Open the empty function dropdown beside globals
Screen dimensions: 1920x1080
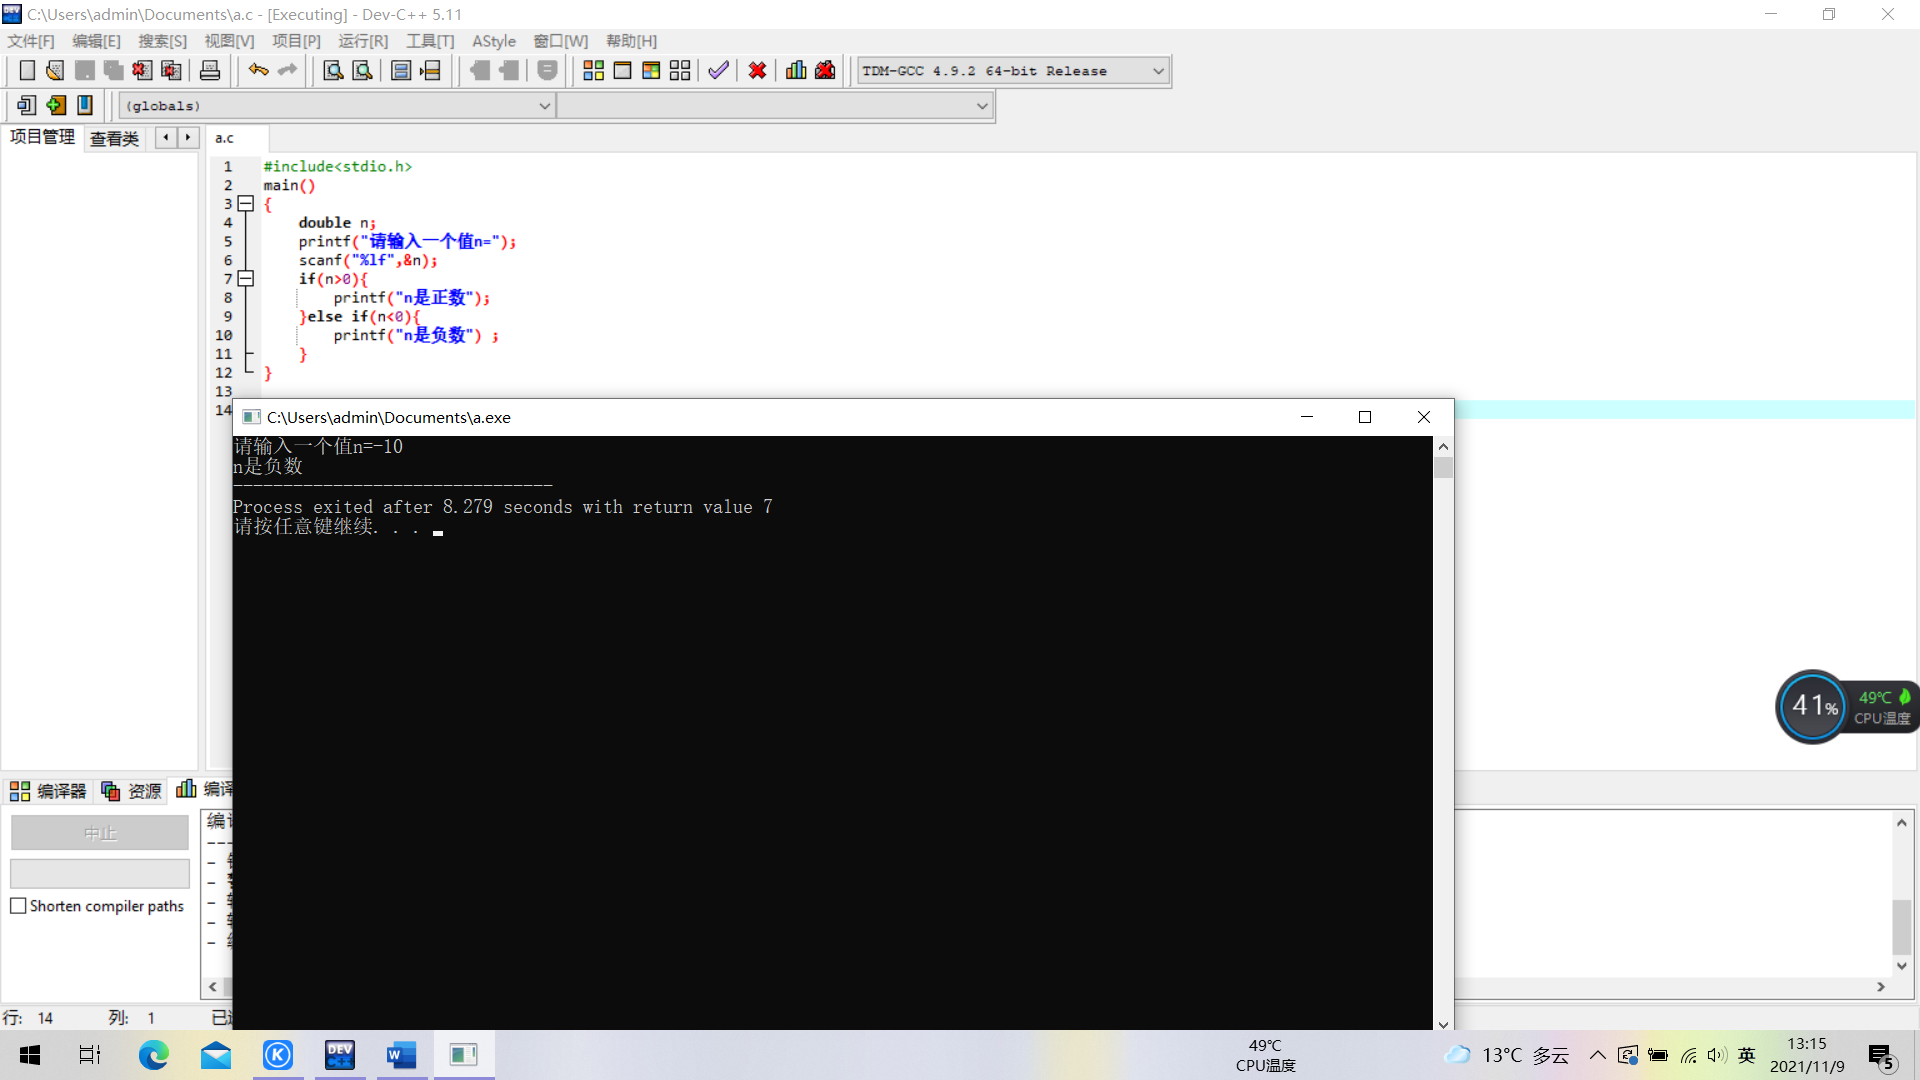point(982,106)
